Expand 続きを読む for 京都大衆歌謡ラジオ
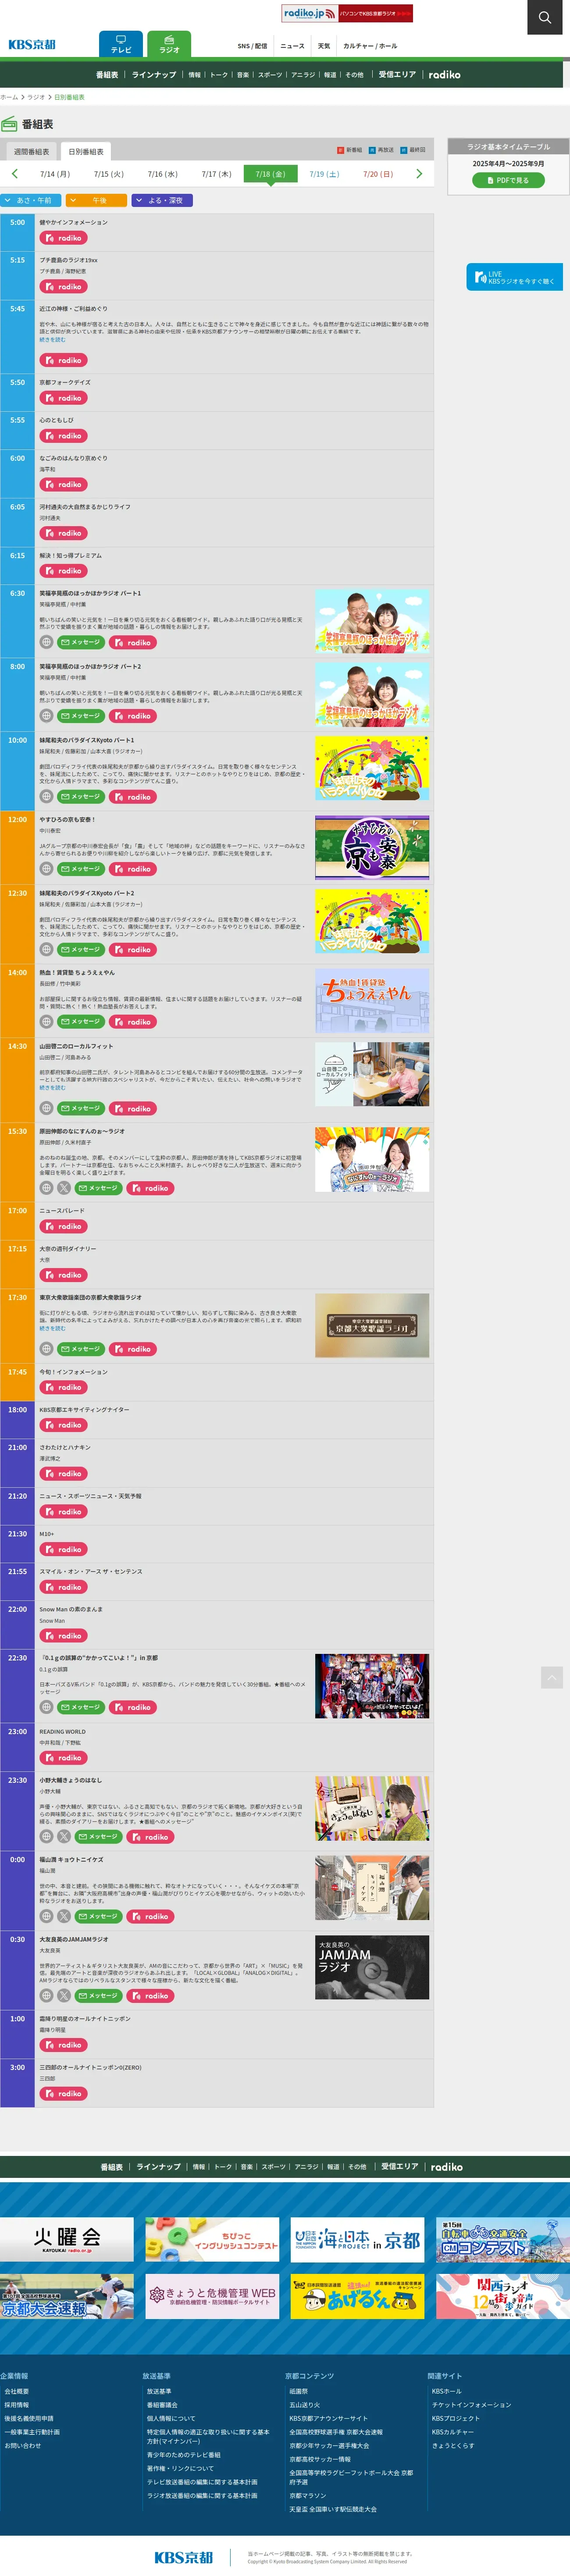Image resolution: width=570 pixels, height=2576 pixels. tap(52, 1328)
